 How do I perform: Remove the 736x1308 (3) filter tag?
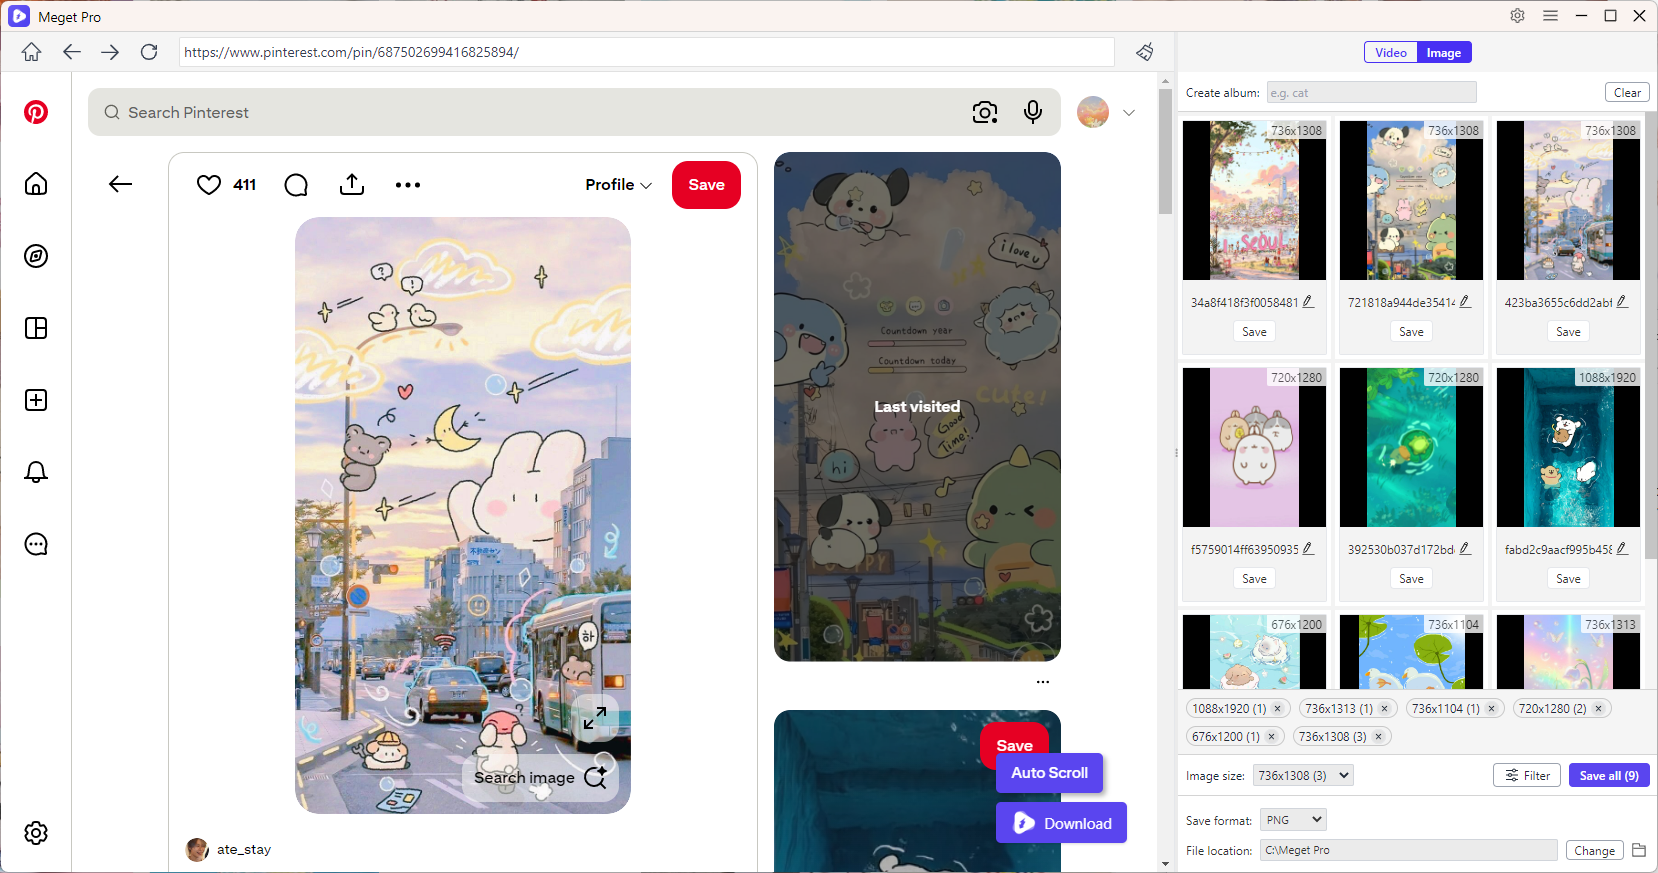coord(1378,736)
